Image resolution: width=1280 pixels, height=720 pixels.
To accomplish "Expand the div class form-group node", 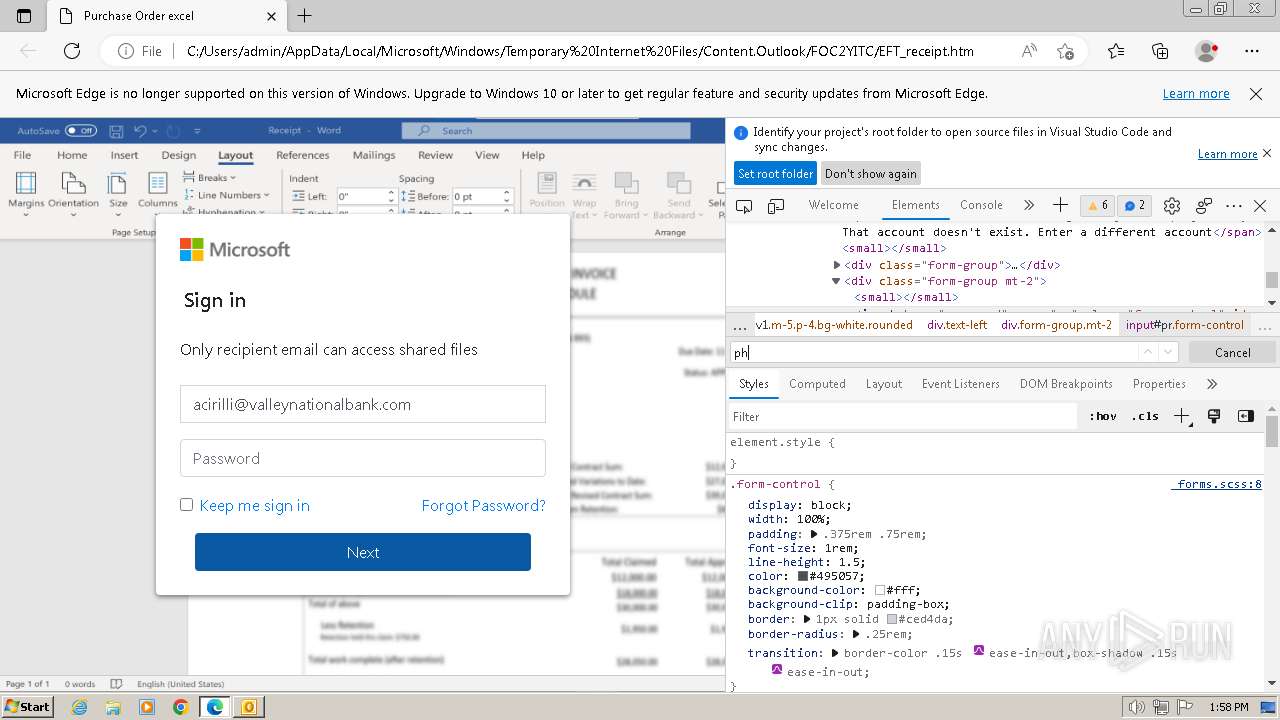I will pos(837,265).
